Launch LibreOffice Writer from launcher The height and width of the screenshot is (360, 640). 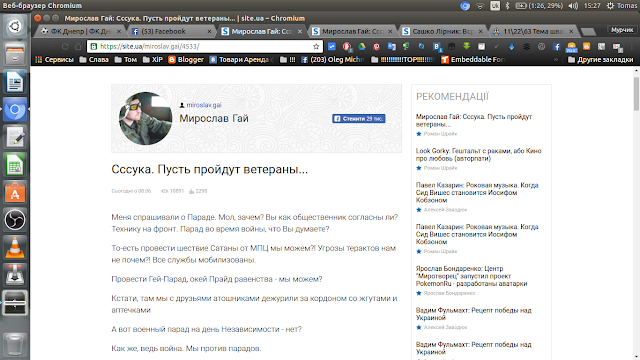(15, 82)
